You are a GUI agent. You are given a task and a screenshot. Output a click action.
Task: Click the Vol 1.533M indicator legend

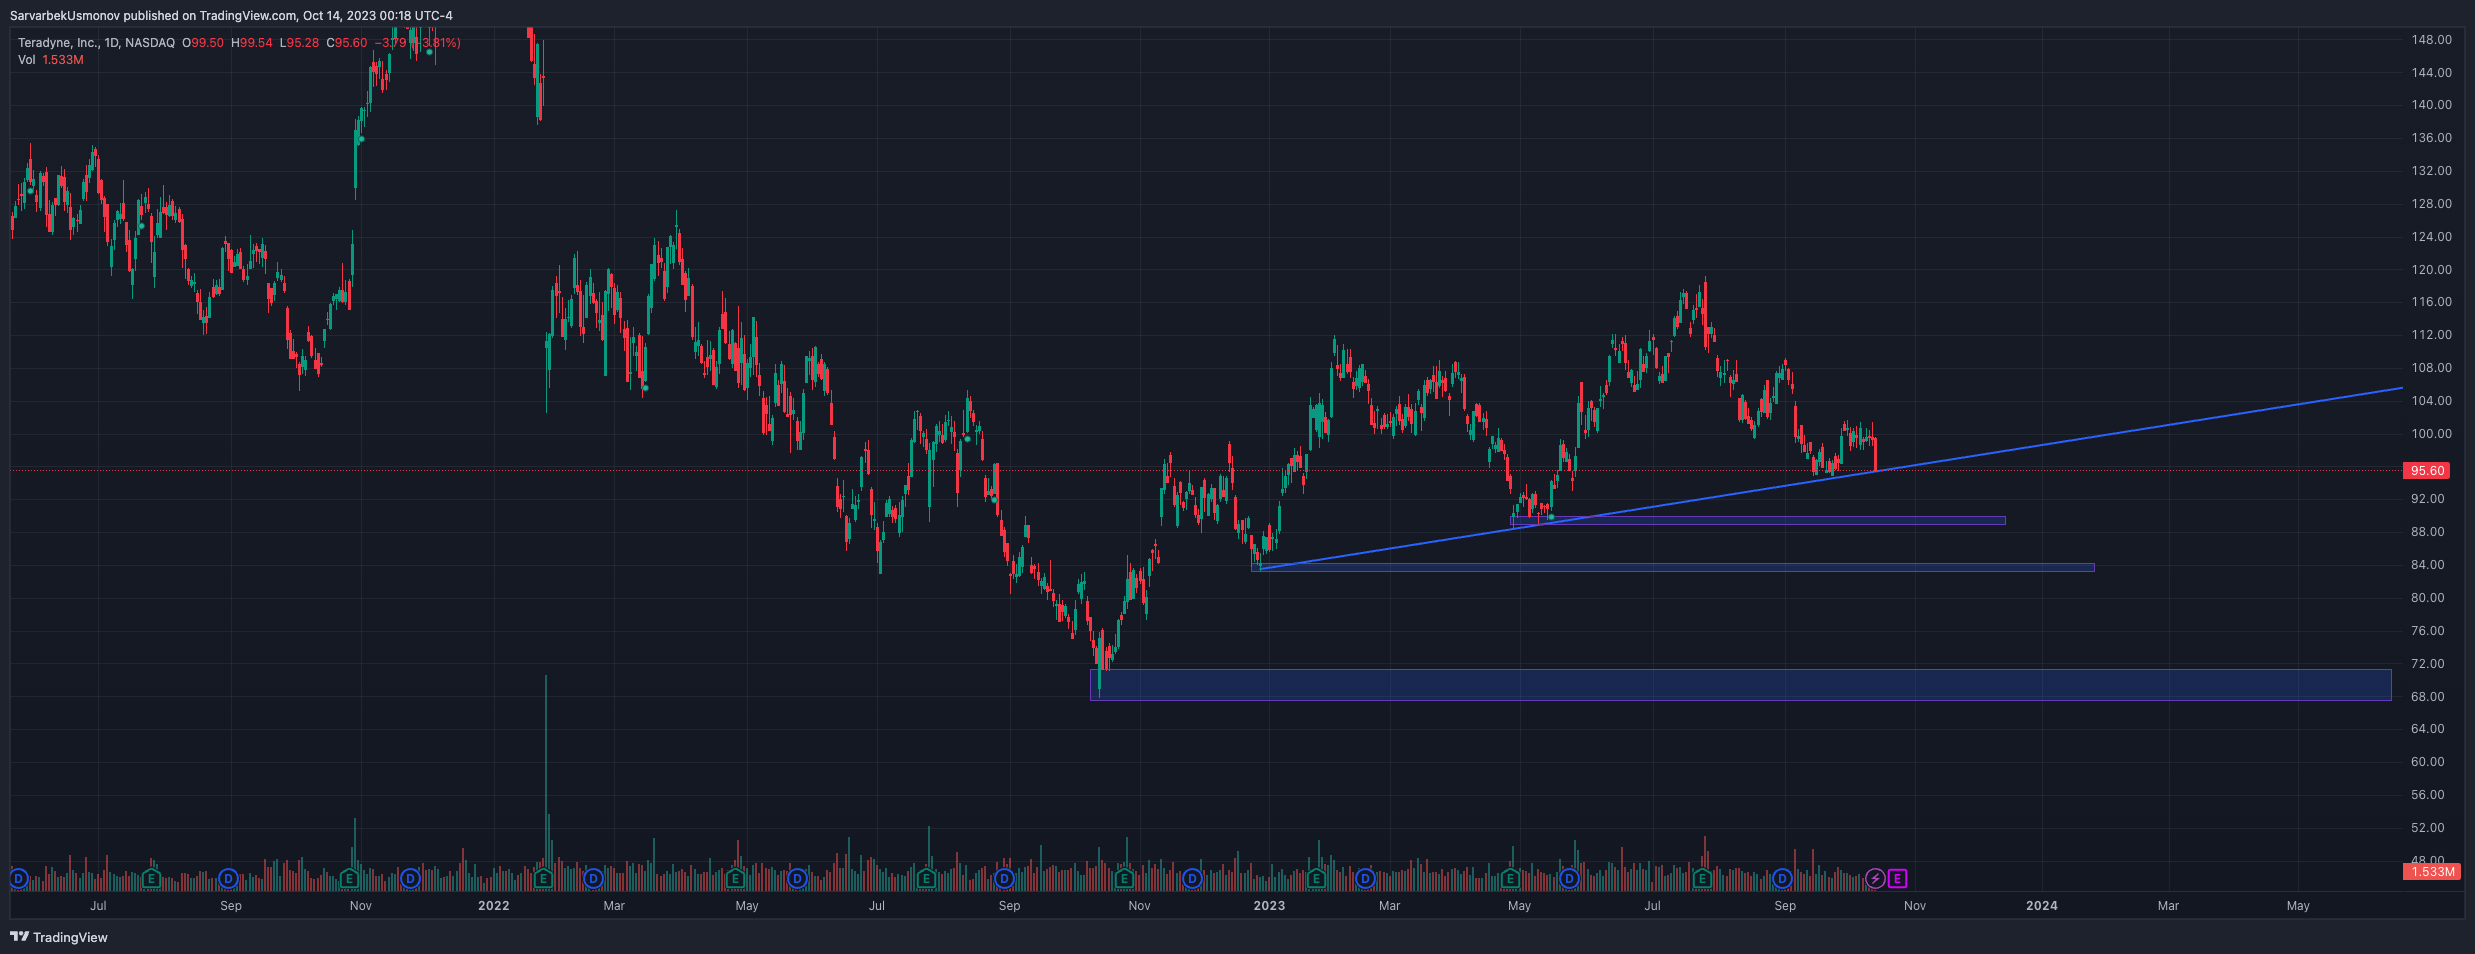point(51,60)
